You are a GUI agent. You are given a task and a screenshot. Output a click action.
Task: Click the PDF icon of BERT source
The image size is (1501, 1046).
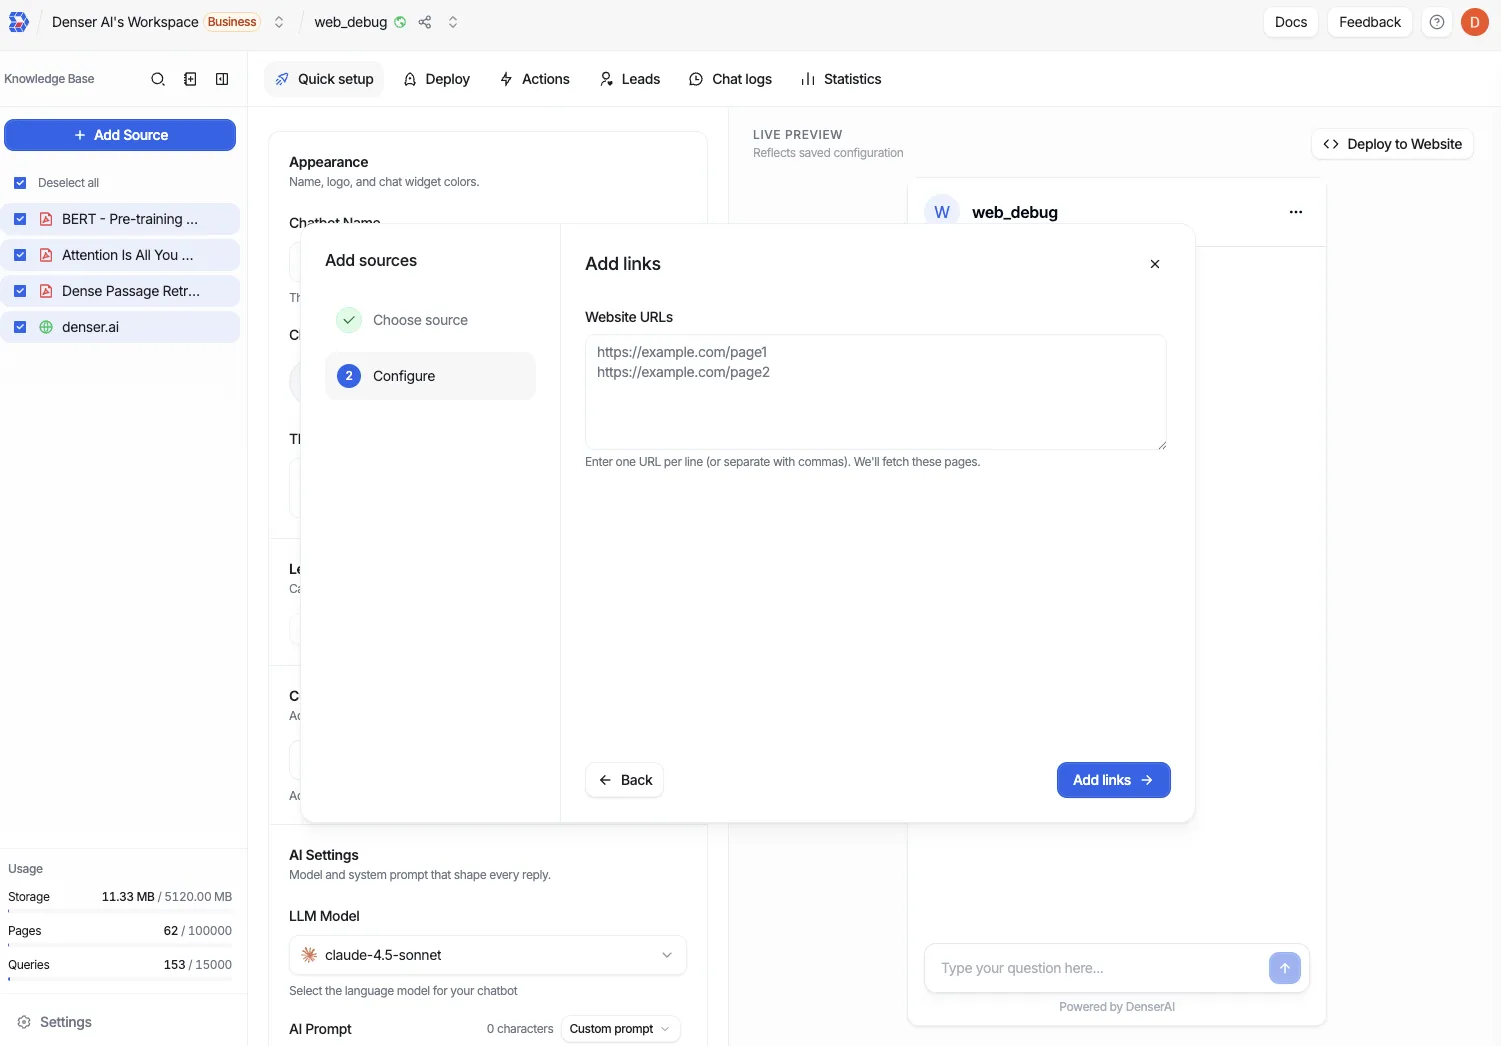coord(46,219)
